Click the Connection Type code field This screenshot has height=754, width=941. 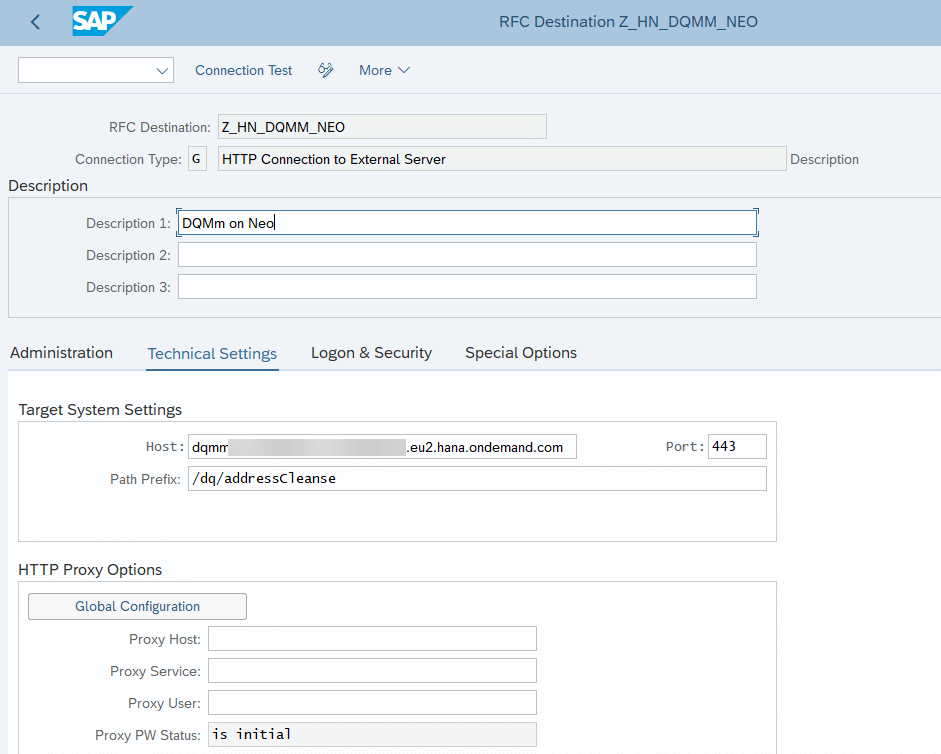pyautogui.click(x=197, y=159)
